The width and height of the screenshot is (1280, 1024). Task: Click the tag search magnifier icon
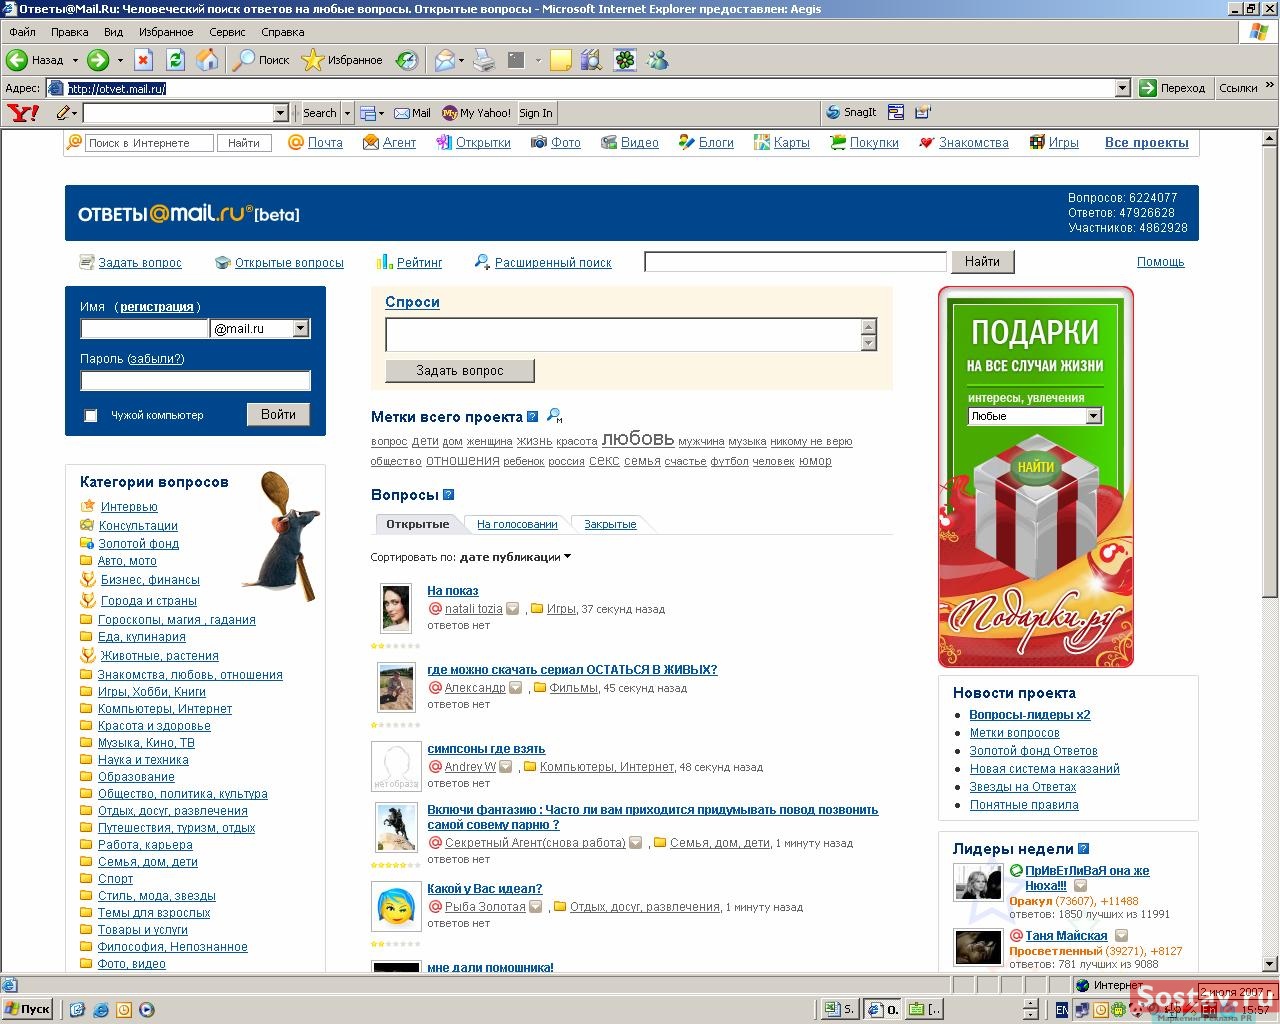tap(555, 417)
